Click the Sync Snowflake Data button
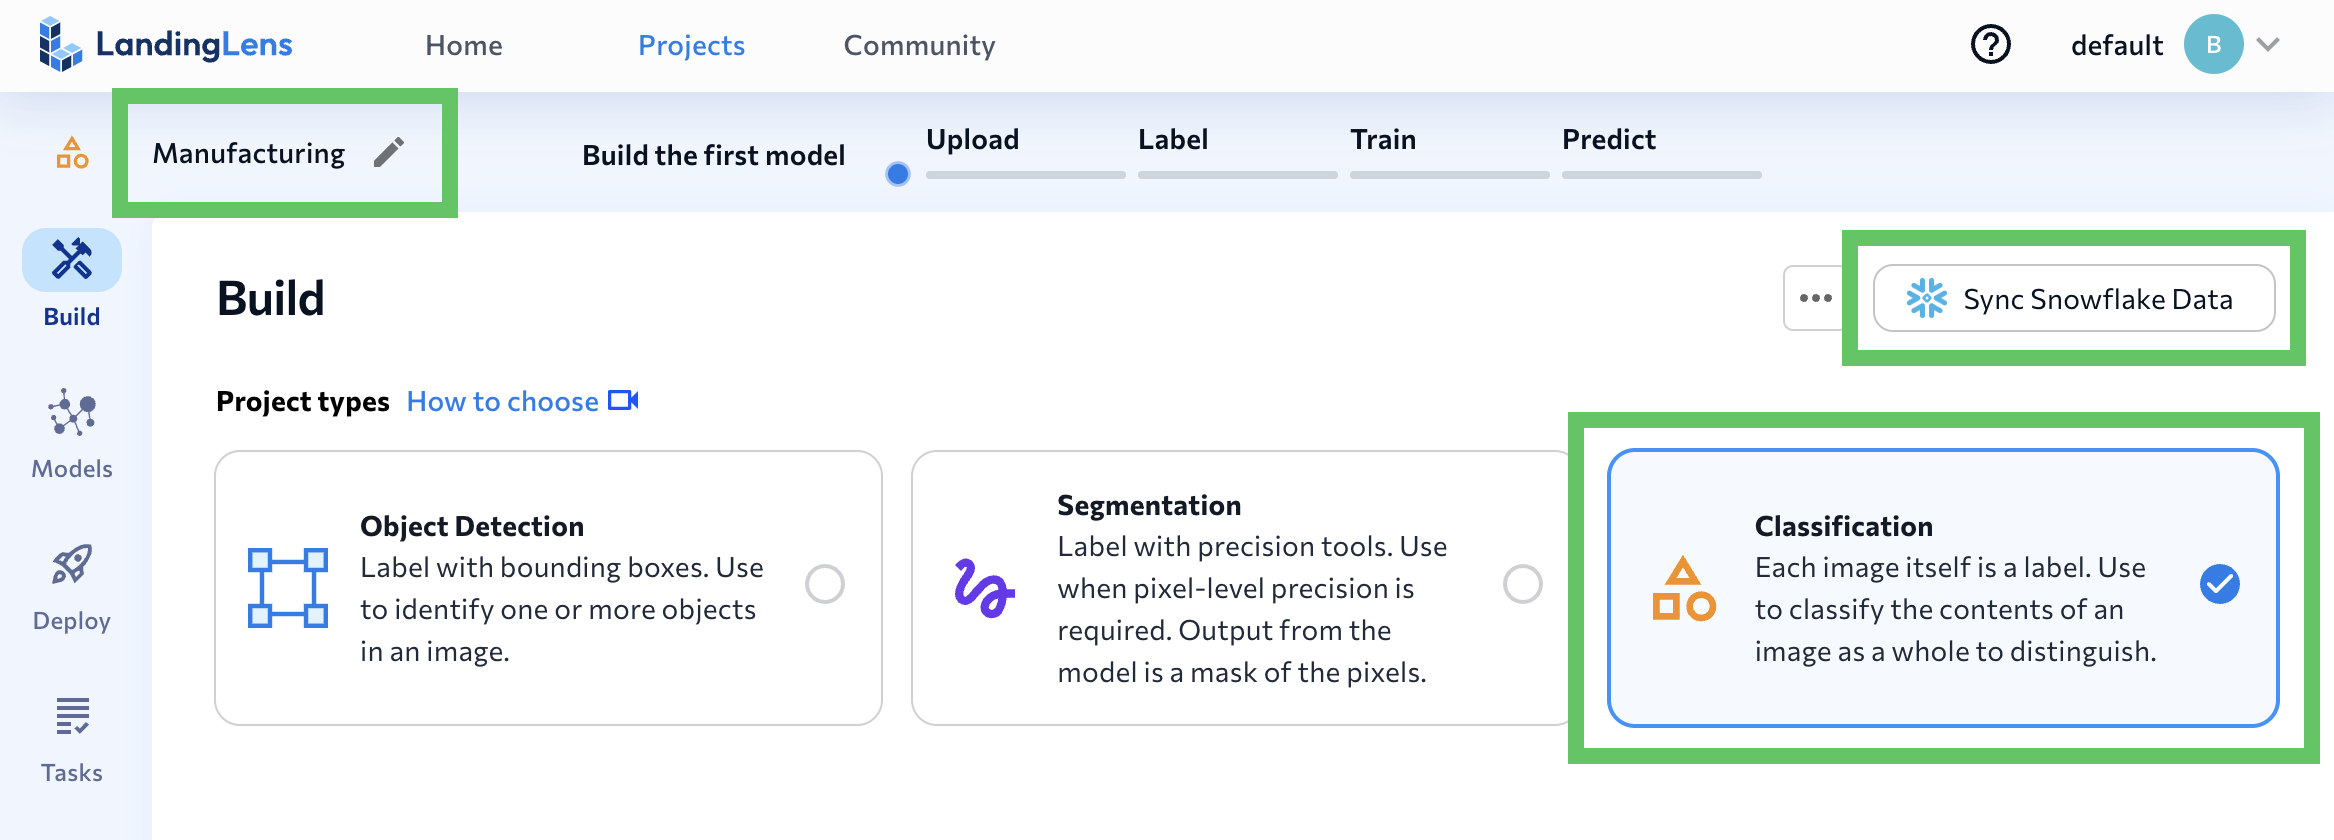The width and height of the screenshot is (2334, 840). 2074,298
